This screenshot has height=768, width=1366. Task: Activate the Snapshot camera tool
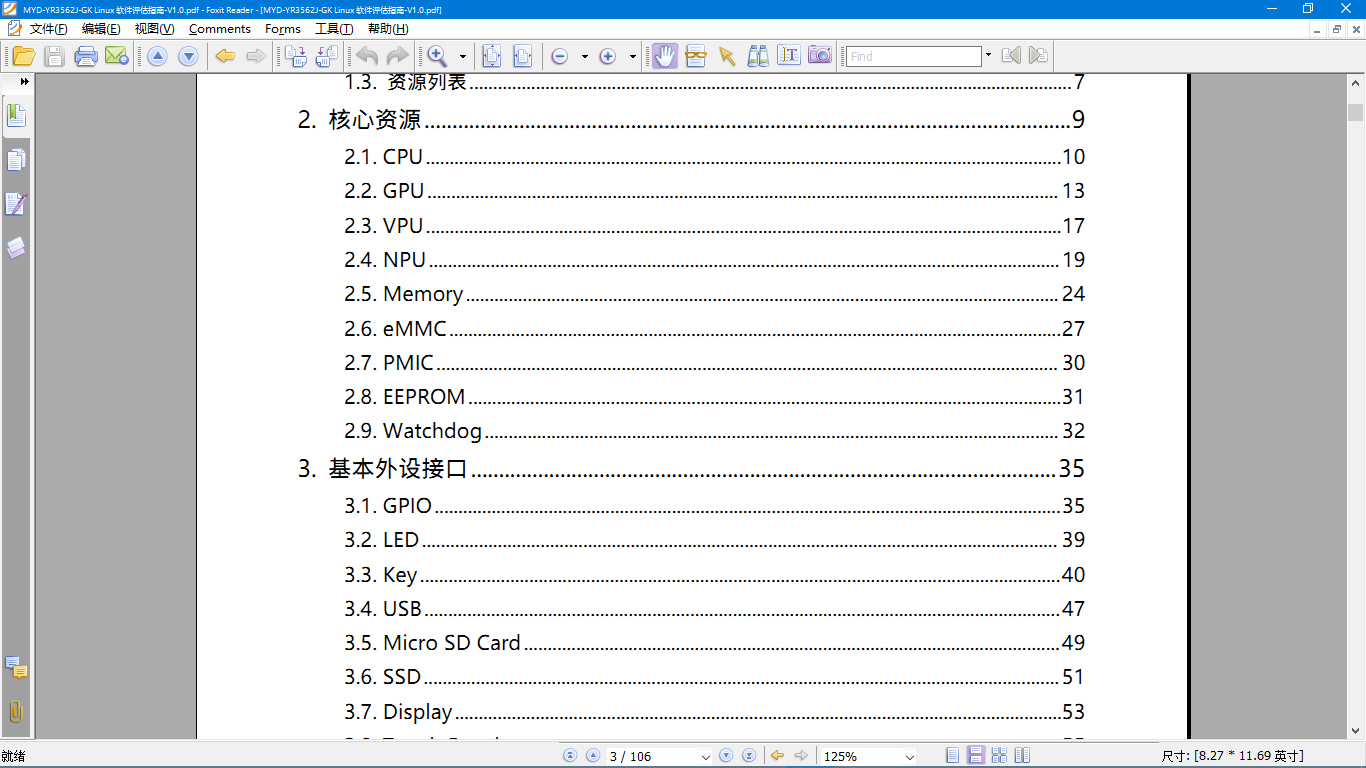coord(820,56)
